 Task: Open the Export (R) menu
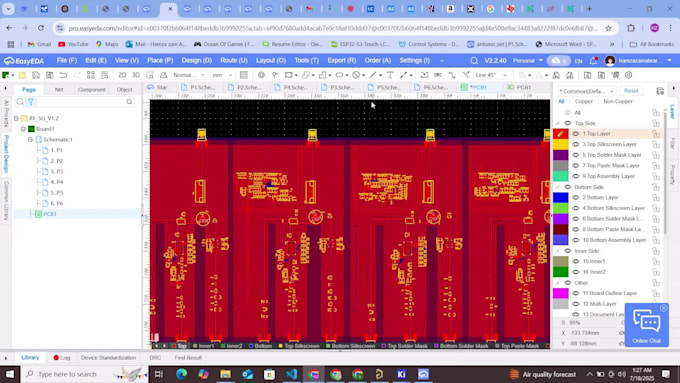pos(342,61)
